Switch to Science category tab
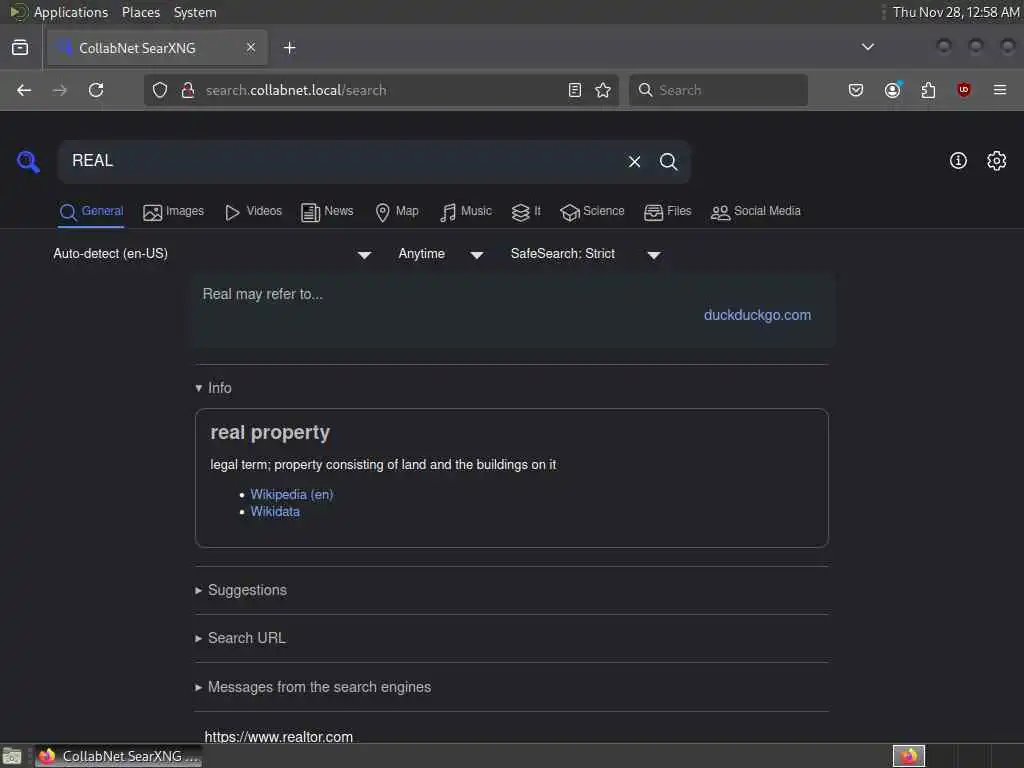This screenshot has width=1024, height=768. (x=592, y=212)
